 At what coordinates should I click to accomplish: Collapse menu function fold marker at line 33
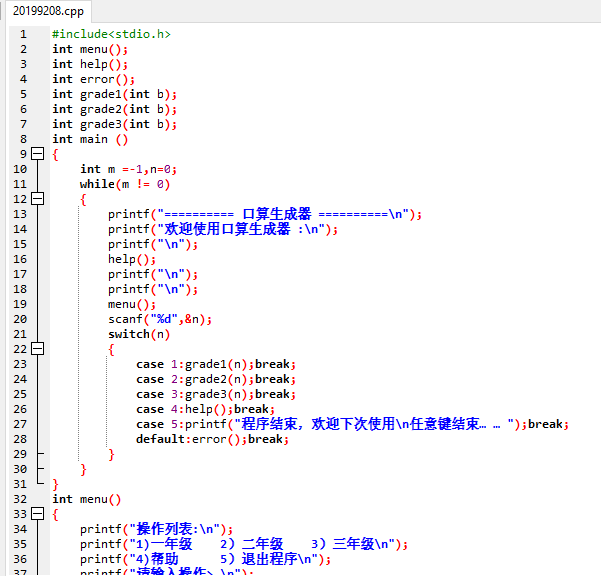tap(37, 514)
